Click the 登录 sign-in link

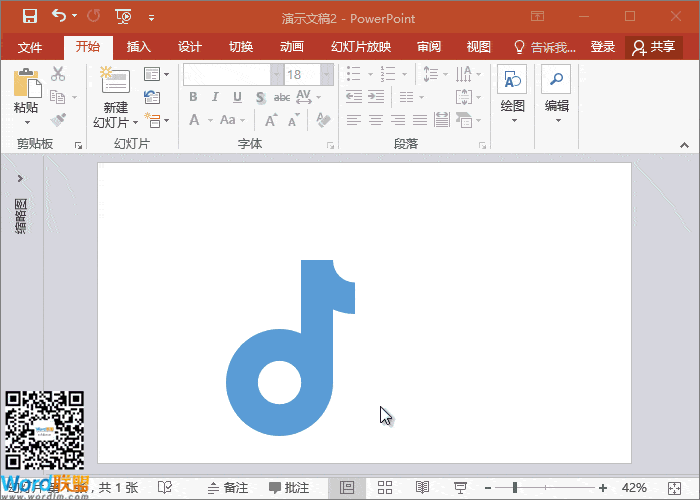603,46
